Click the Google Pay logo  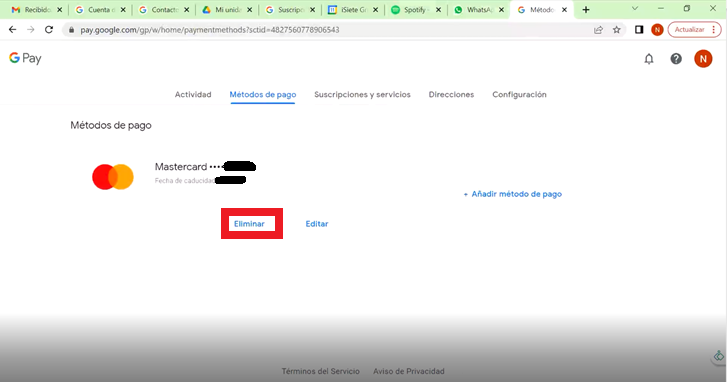26,58
